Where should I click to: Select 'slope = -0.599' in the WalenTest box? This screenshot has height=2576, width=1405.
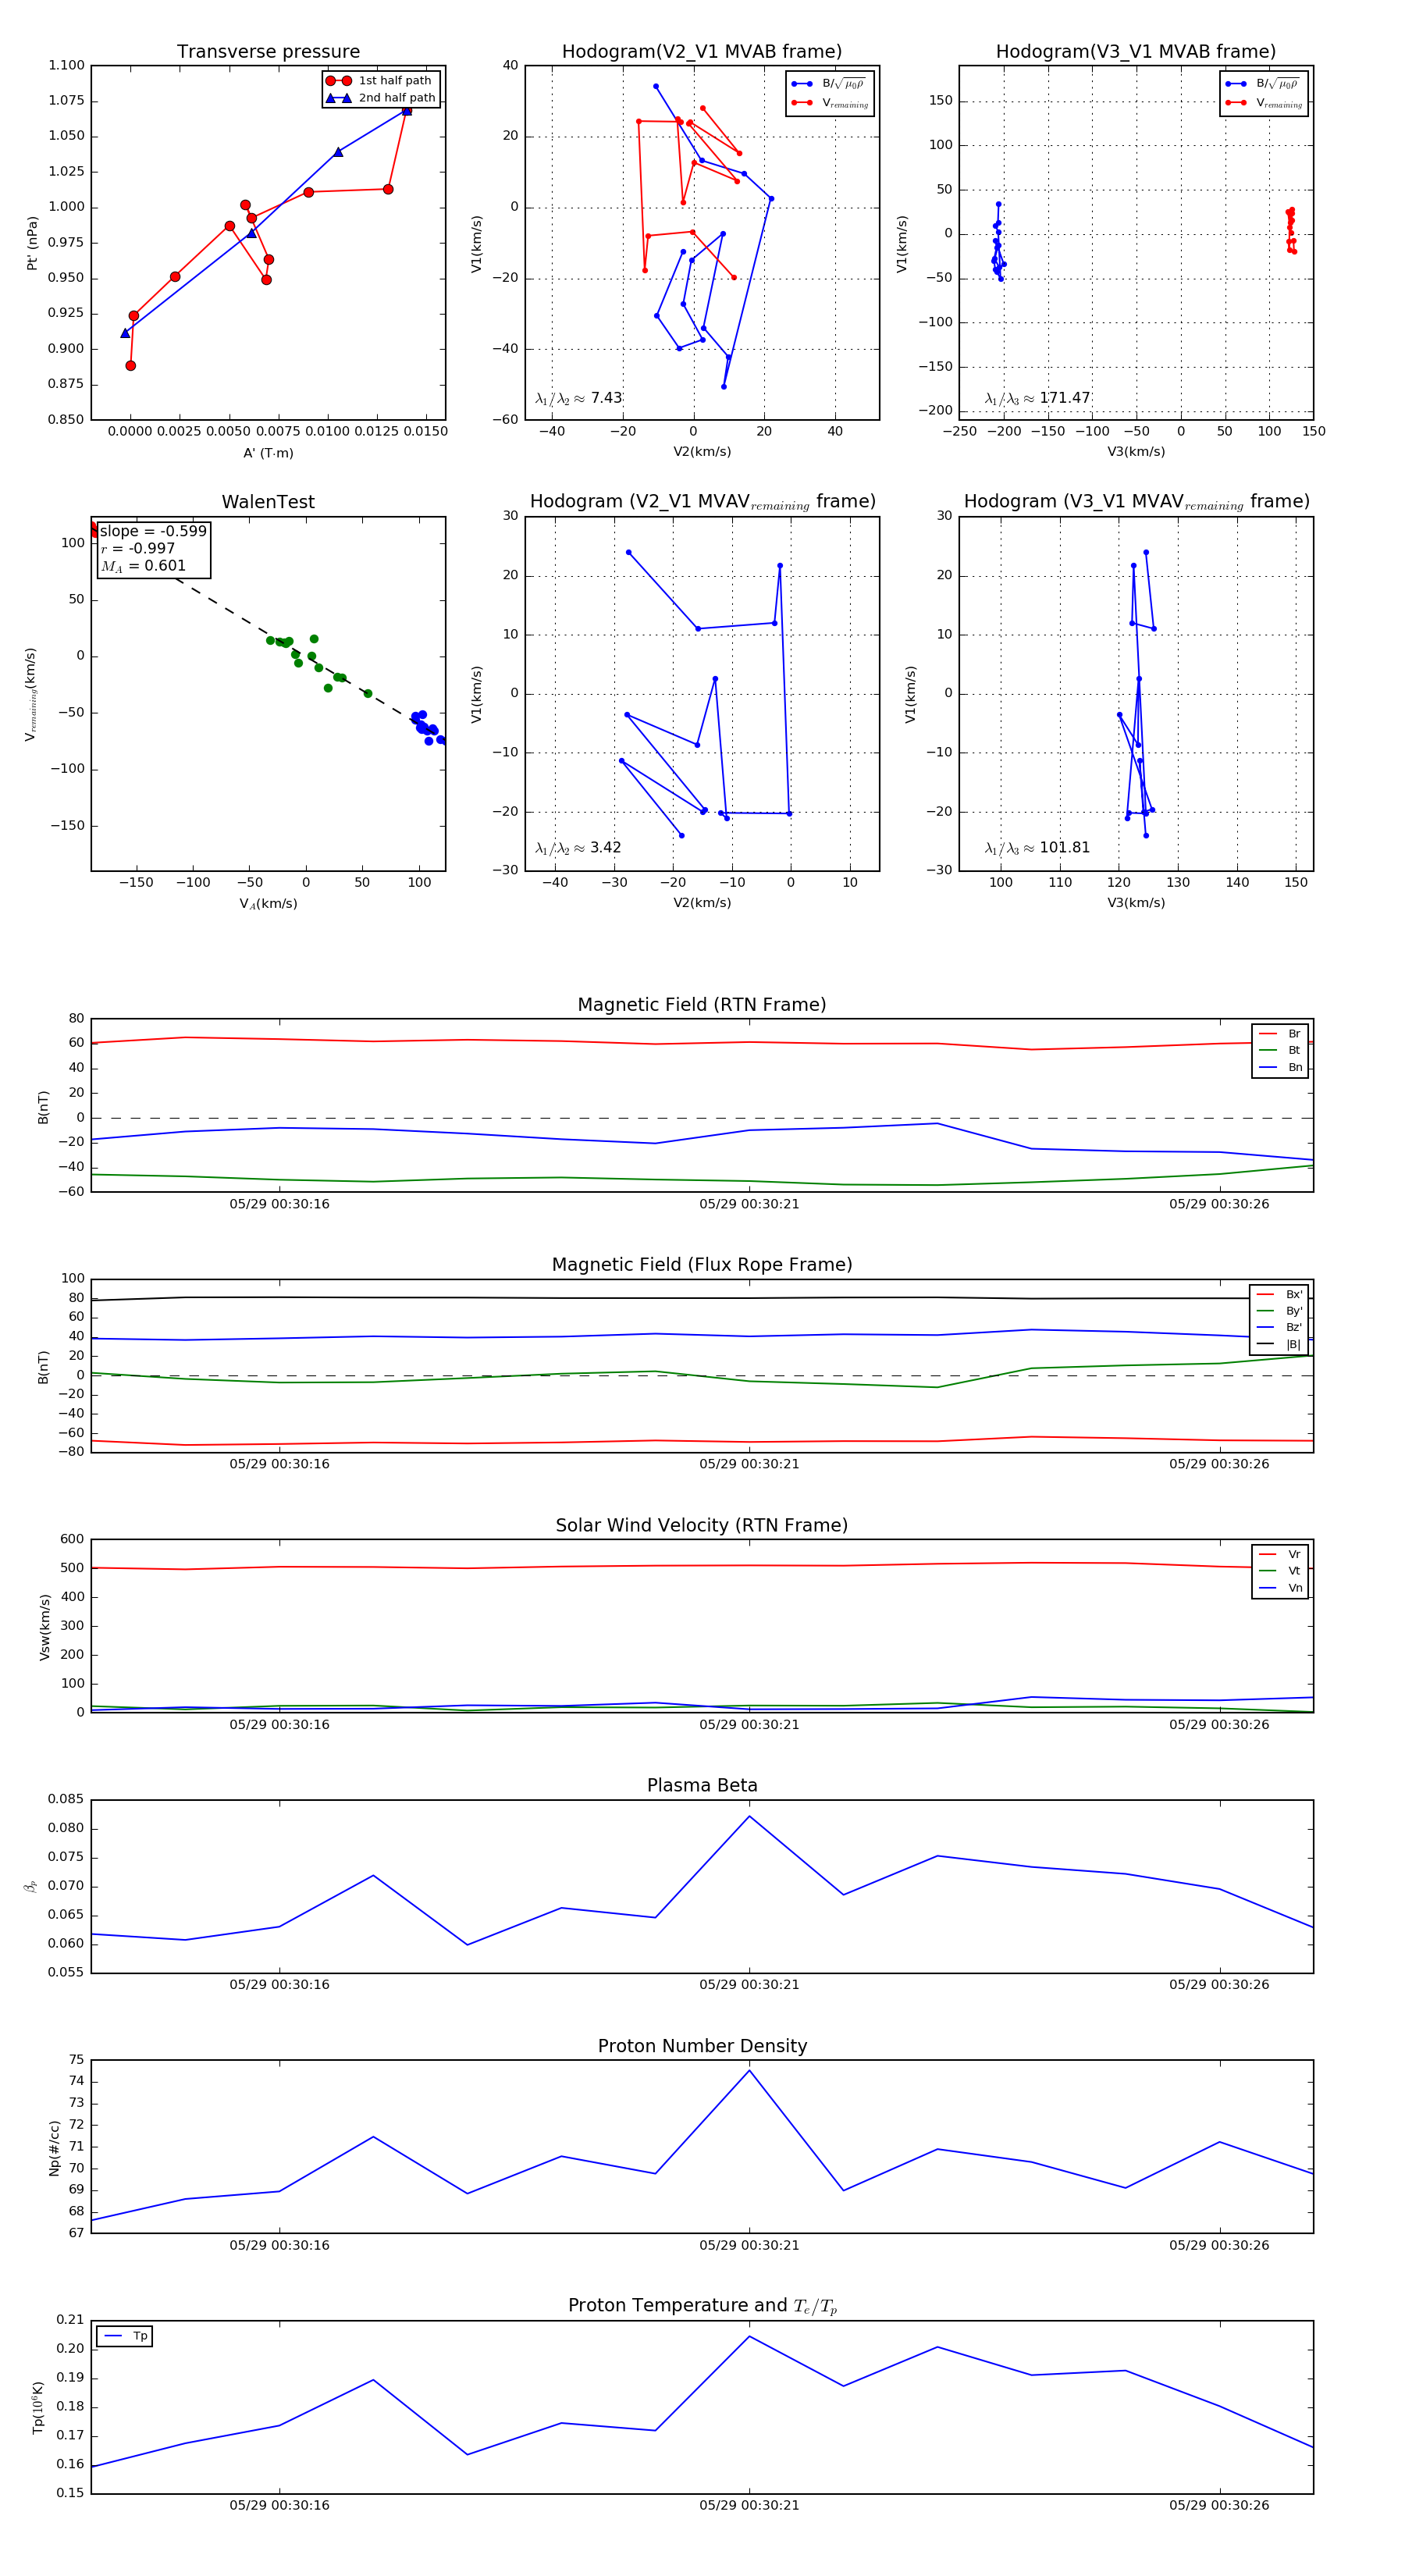[153, 532]
